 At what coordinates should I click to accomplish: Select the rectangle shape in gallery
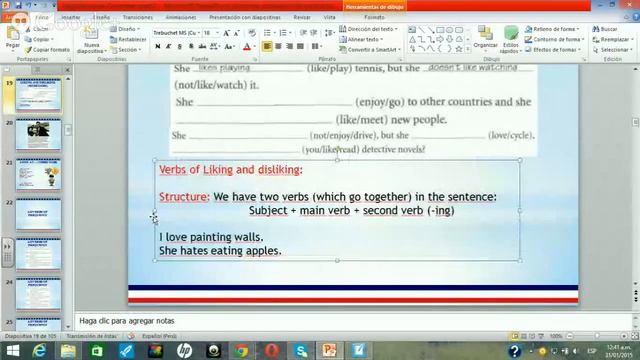pyautogui.click(x=440, y=30)
